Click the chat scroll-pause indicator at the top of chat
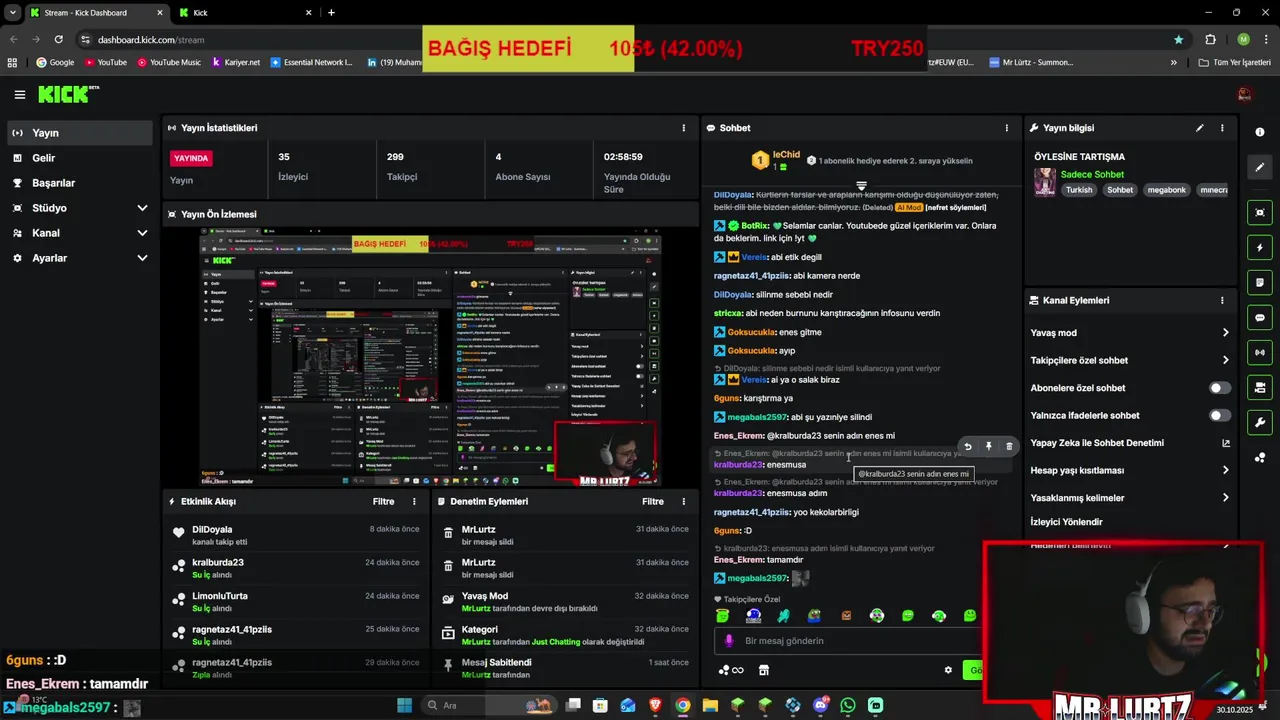The image size is (1280, 720). (861, 186)
